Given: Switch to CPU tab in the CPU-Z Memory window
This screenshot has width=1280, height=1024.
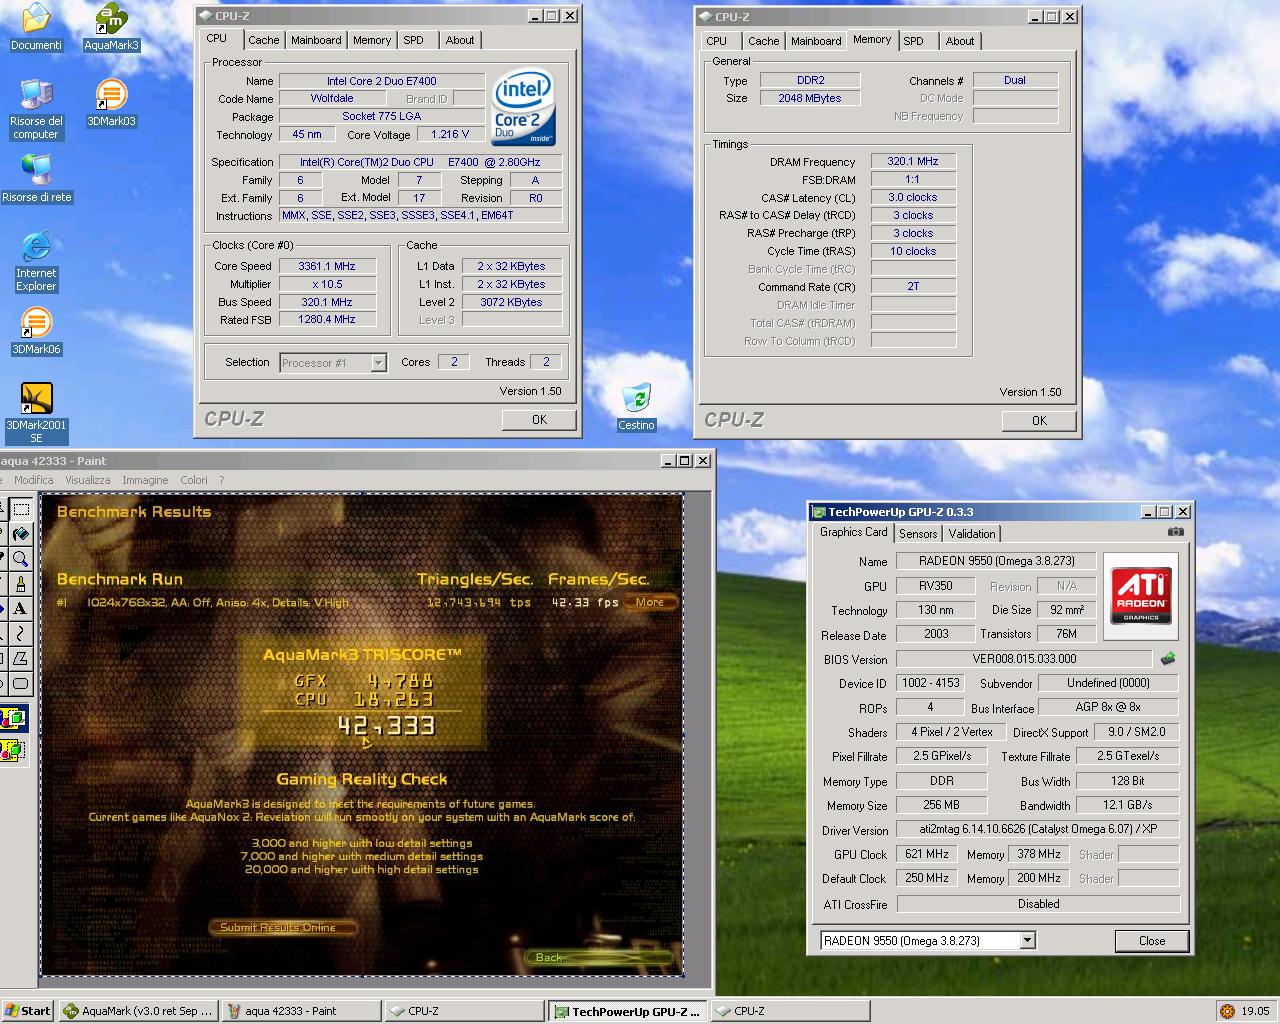Looking at the screenshot, I should (x=717, y=41).
